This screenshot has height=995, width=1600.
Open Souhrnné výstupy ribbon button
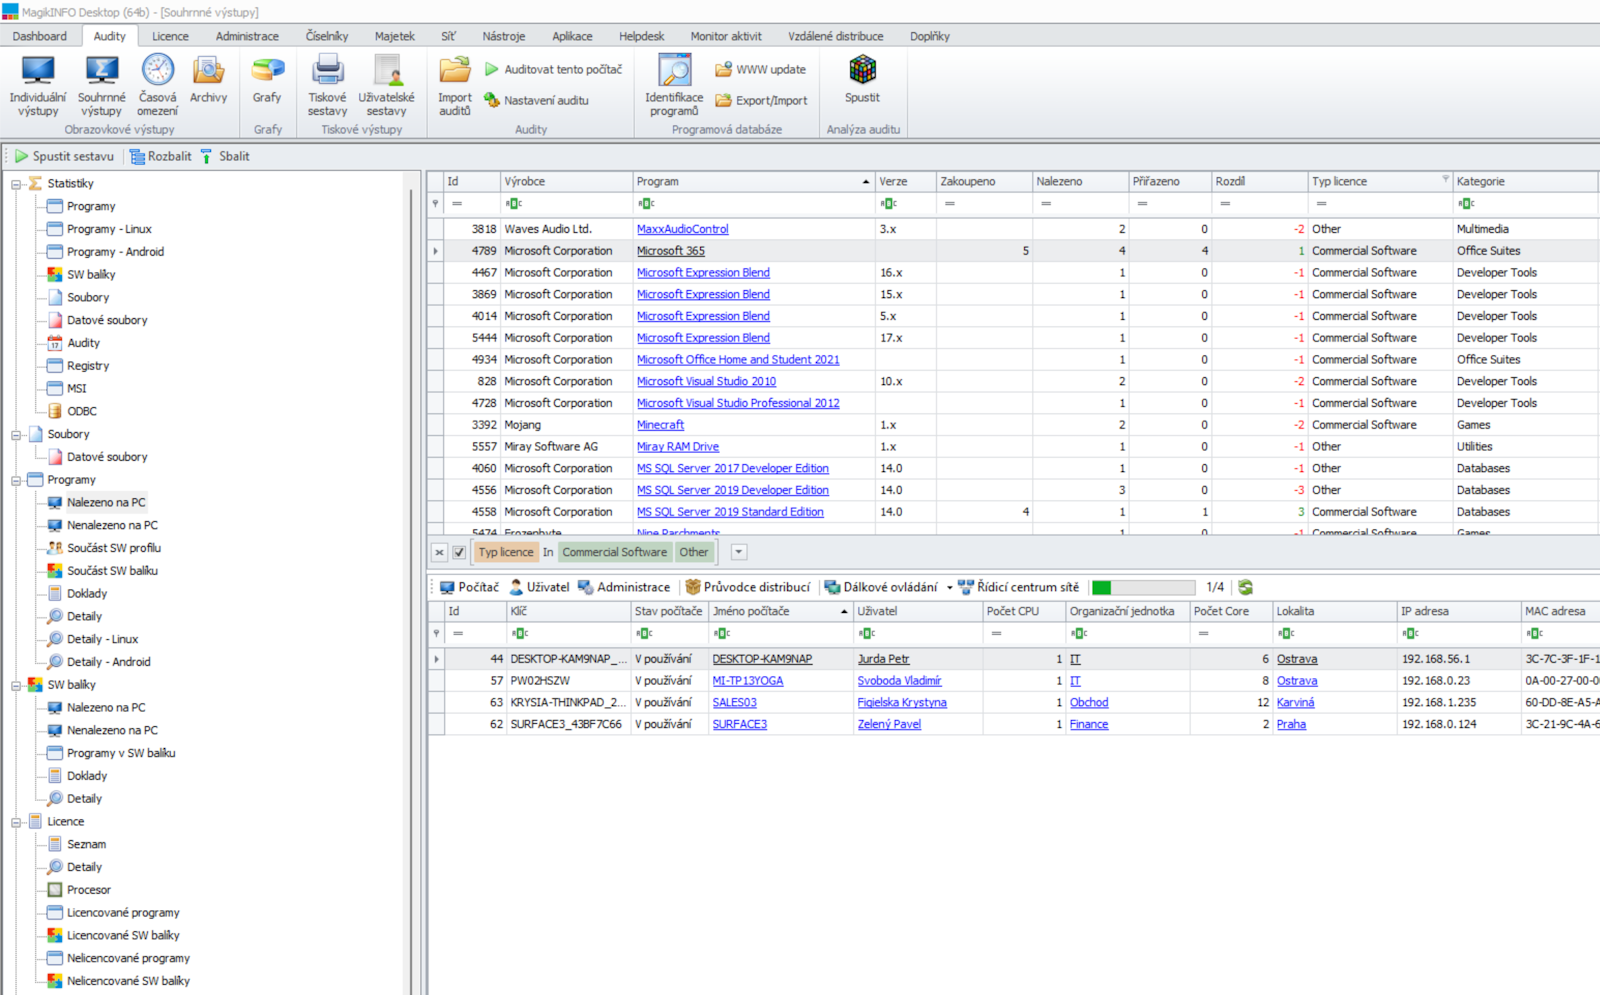click(102, 86)
